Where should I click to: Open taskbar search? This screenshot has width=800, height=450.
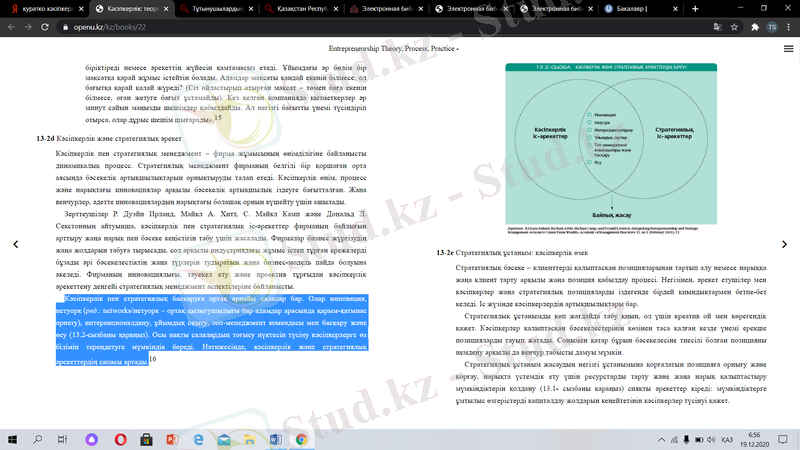click(x=37, y=439)
